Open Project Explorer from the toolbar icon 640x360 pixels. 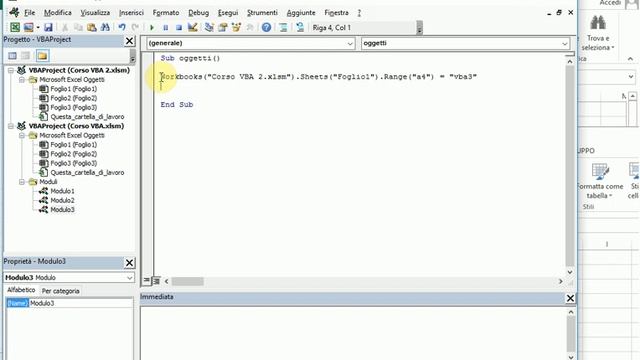coord(209,27)
